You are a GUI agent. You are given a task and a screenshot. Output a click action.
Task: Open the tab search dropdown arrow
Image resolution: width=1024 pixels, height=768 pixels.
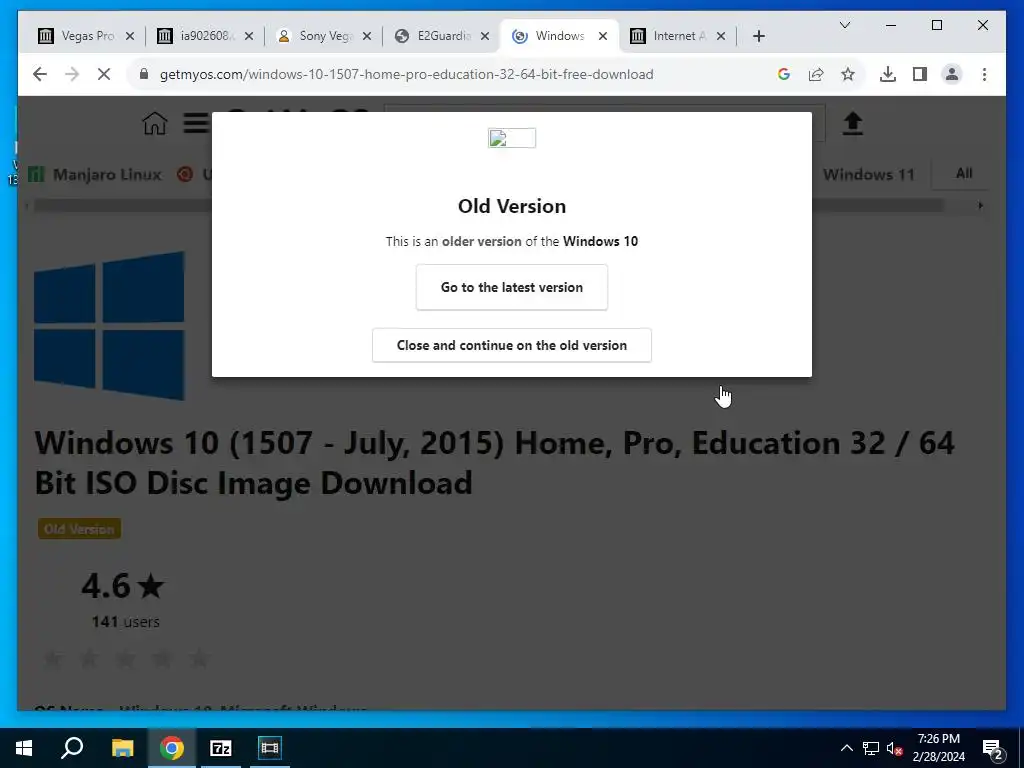844,25
